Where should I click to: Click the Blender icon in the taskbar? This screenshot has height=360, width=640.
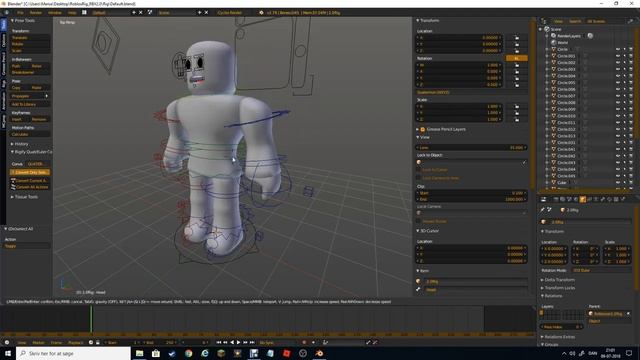(319, 353)
